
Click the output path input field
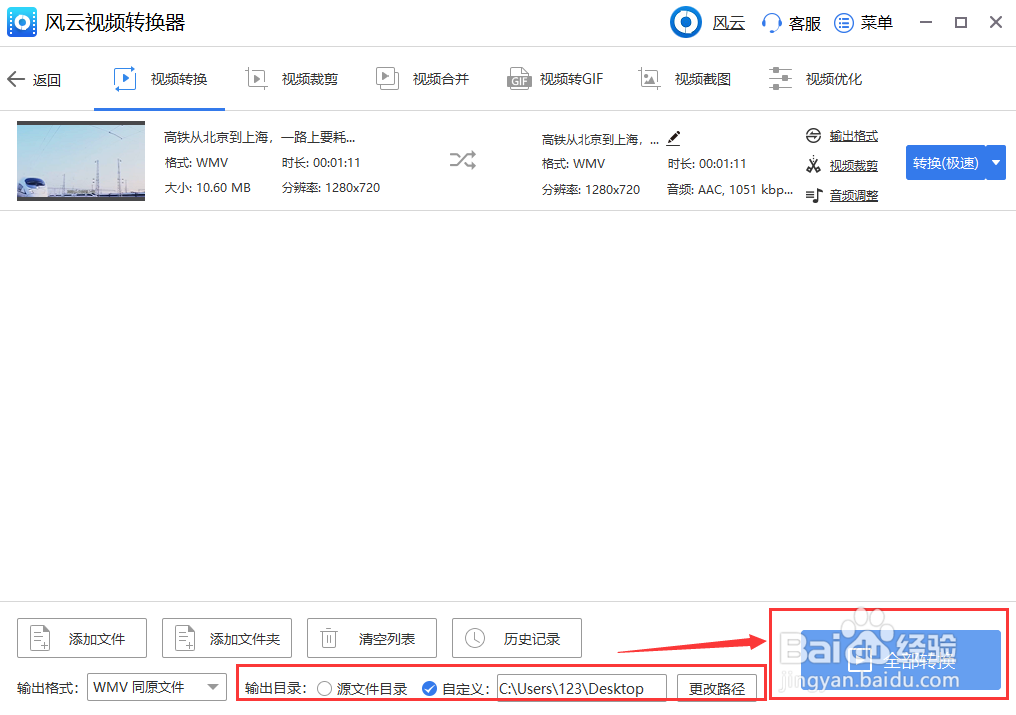[x=580, y=688]
